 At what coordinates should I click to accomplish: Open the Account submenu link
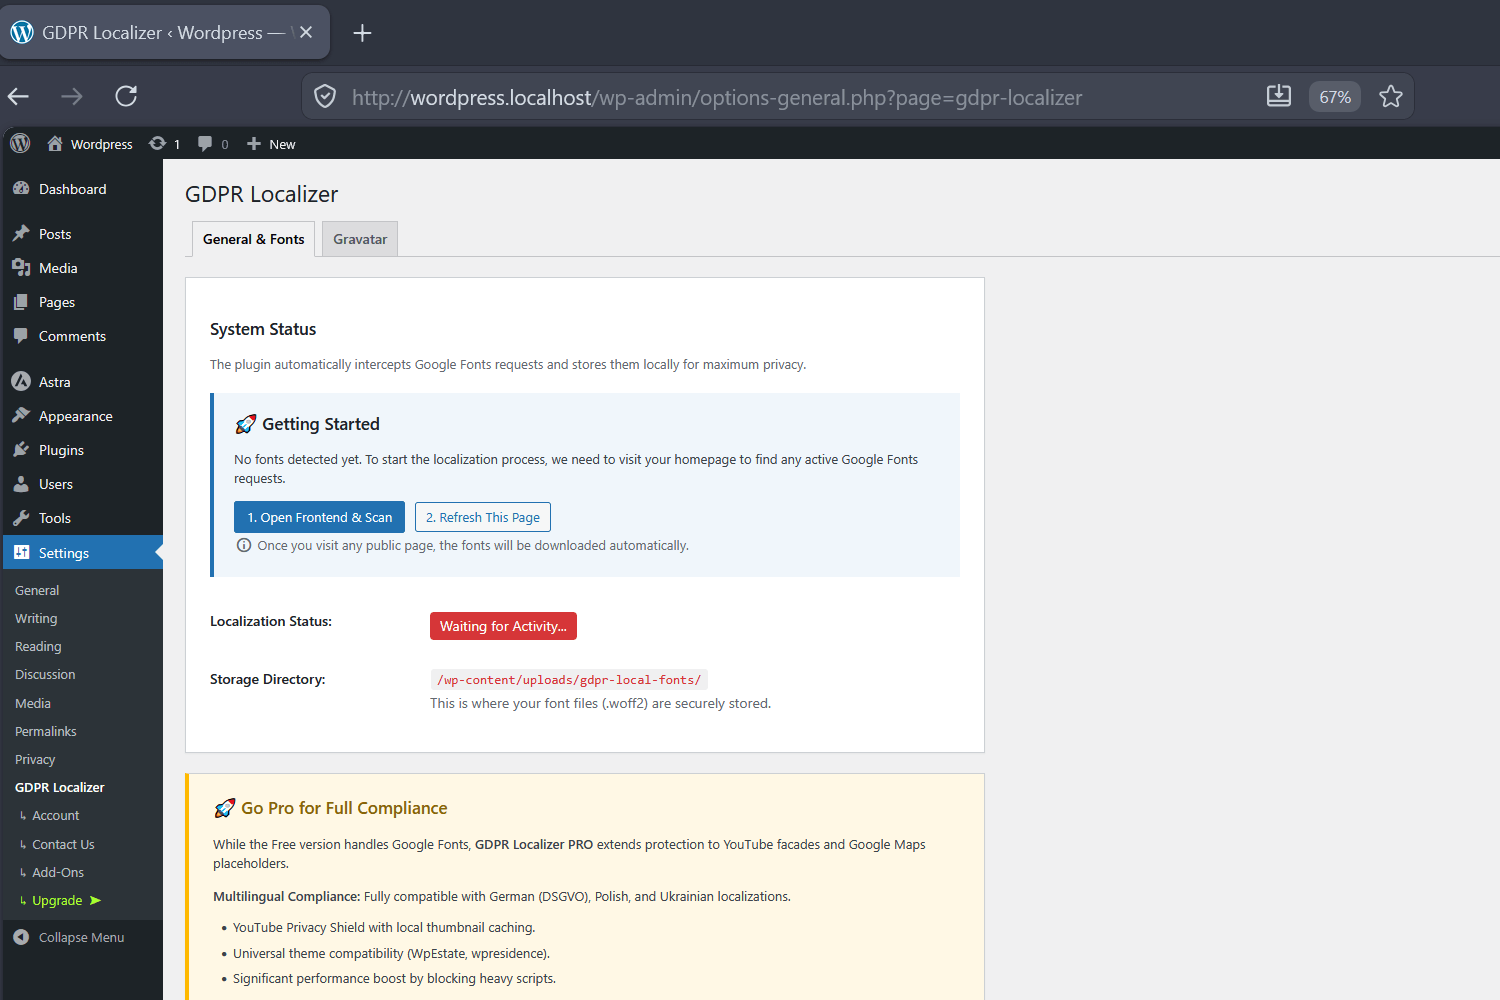click(x=55, y=815)
